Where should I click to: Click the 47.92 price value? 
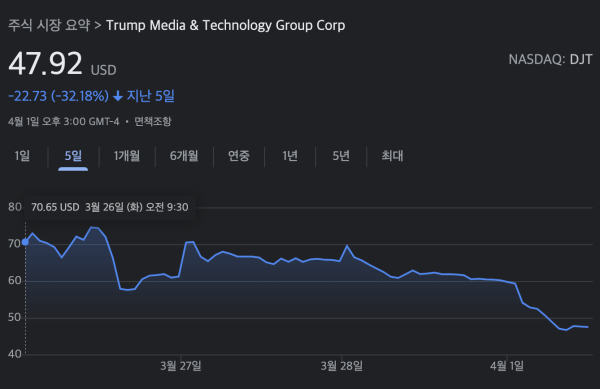[x=45, y=63]
